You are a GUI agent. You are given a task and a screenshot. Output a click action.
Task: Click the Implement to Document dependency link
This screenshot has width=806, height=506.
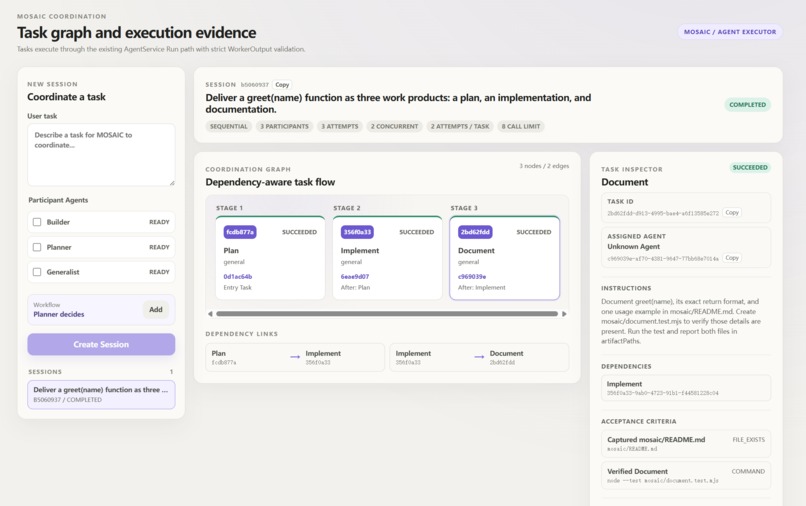point(479,357)
